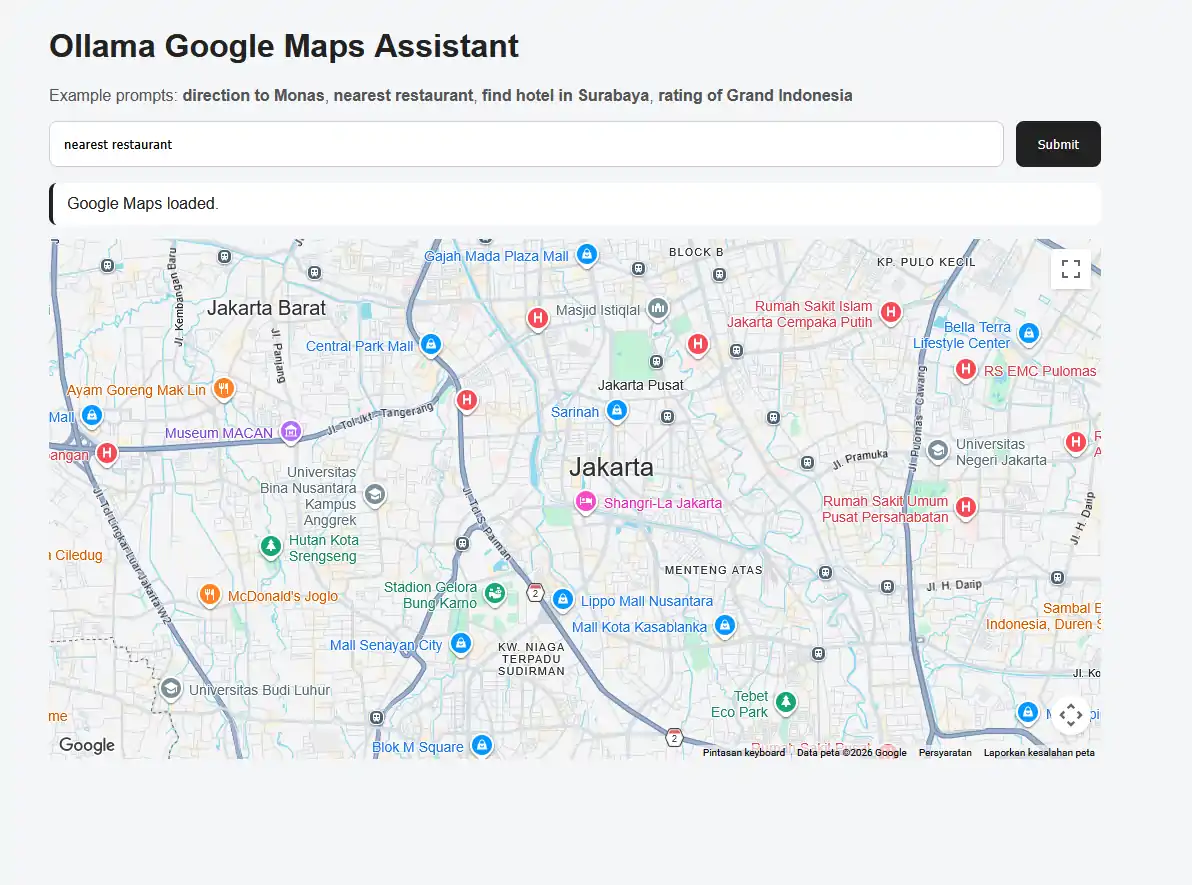Select the Universitas Budi Luhur school pin
The image size is (1192, 885).
click(x=171, y=689)
